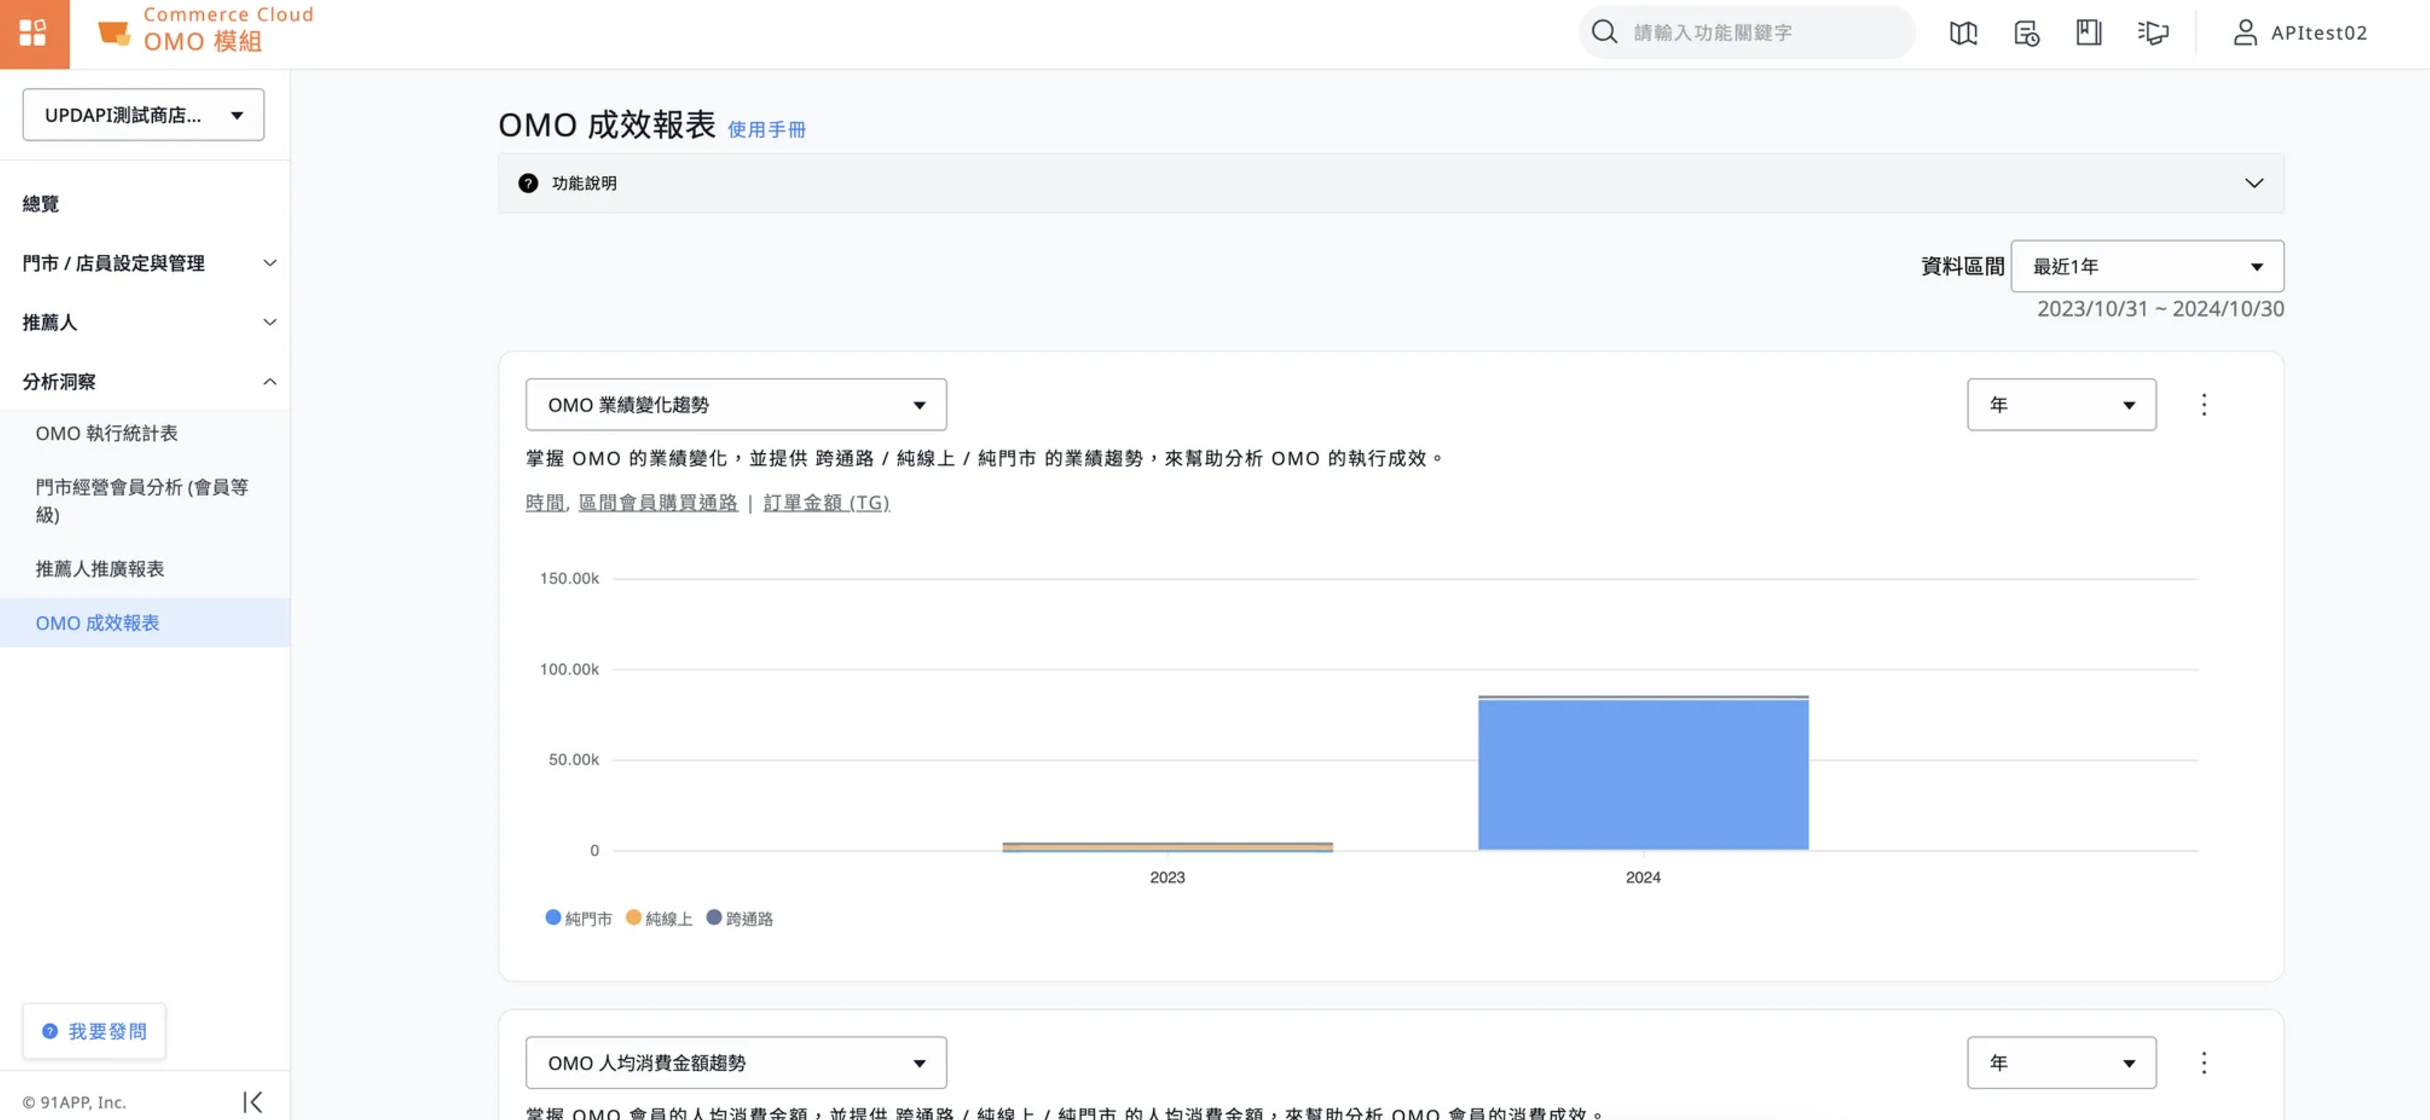Click the APItest02 user account icon

(2245, 33)
